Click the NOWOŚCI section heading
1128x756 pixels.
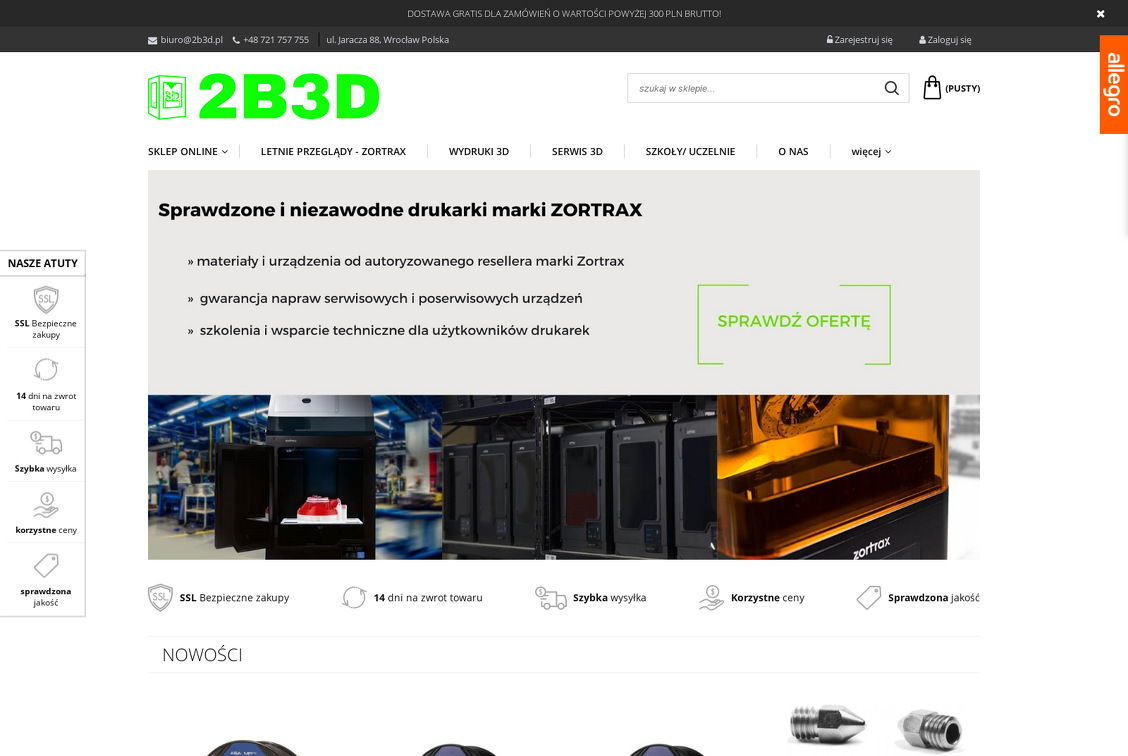pos(202,655)
